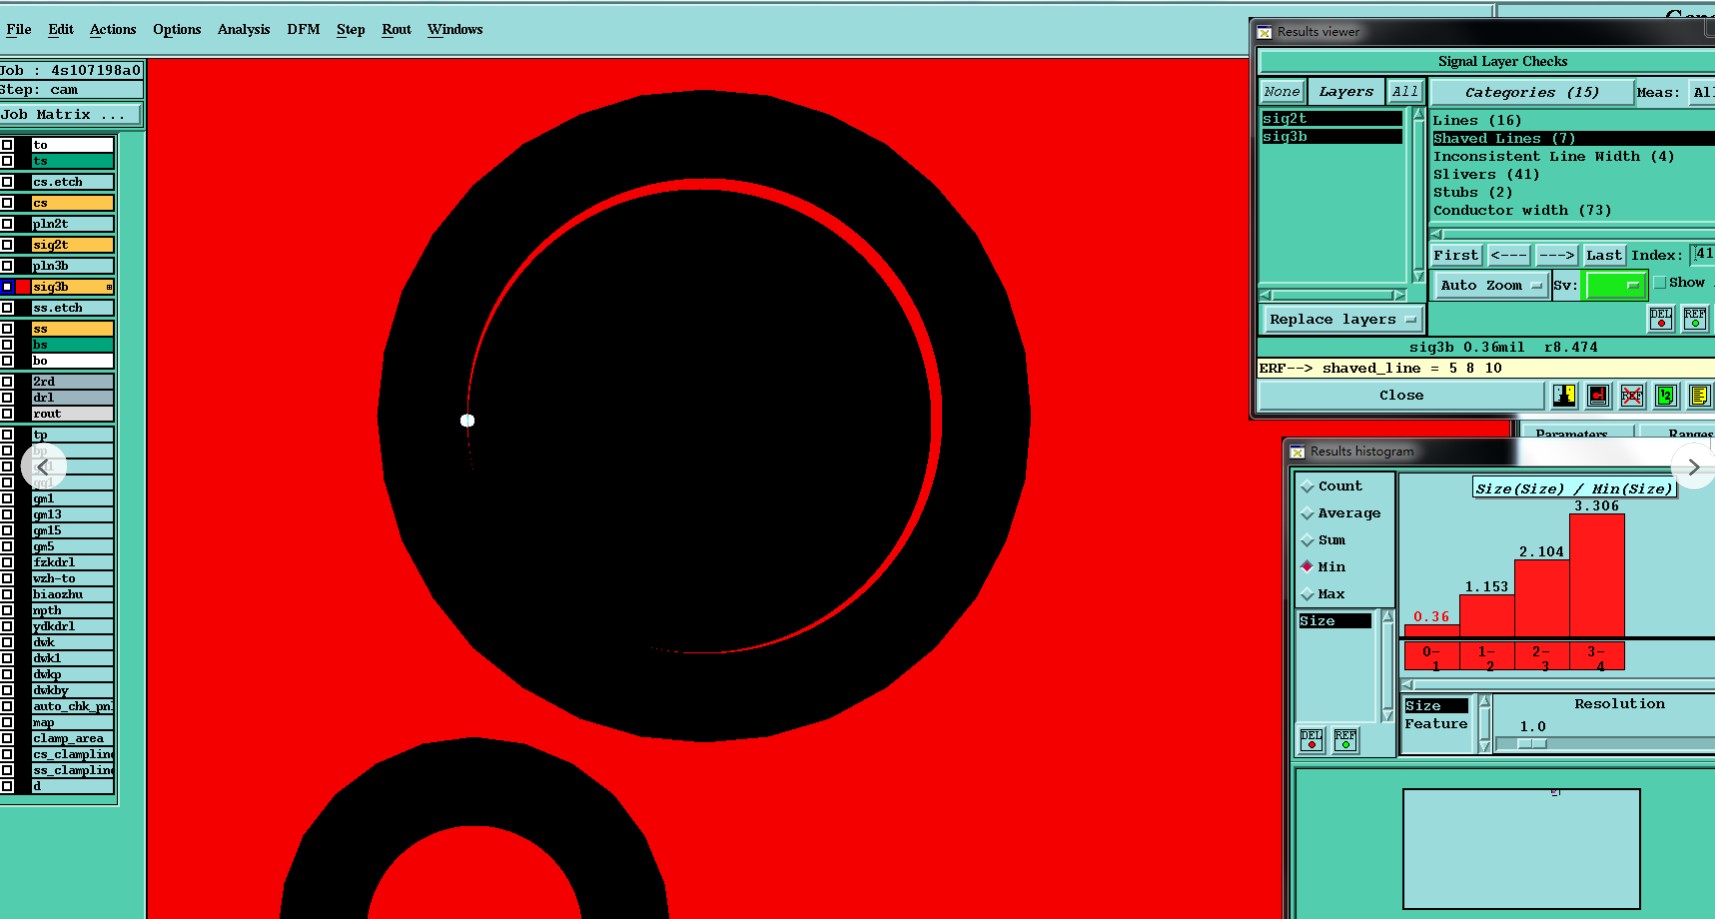Click the previous result arrow button
Screen dimensions: 1715x919
(x=1508, y=255)
